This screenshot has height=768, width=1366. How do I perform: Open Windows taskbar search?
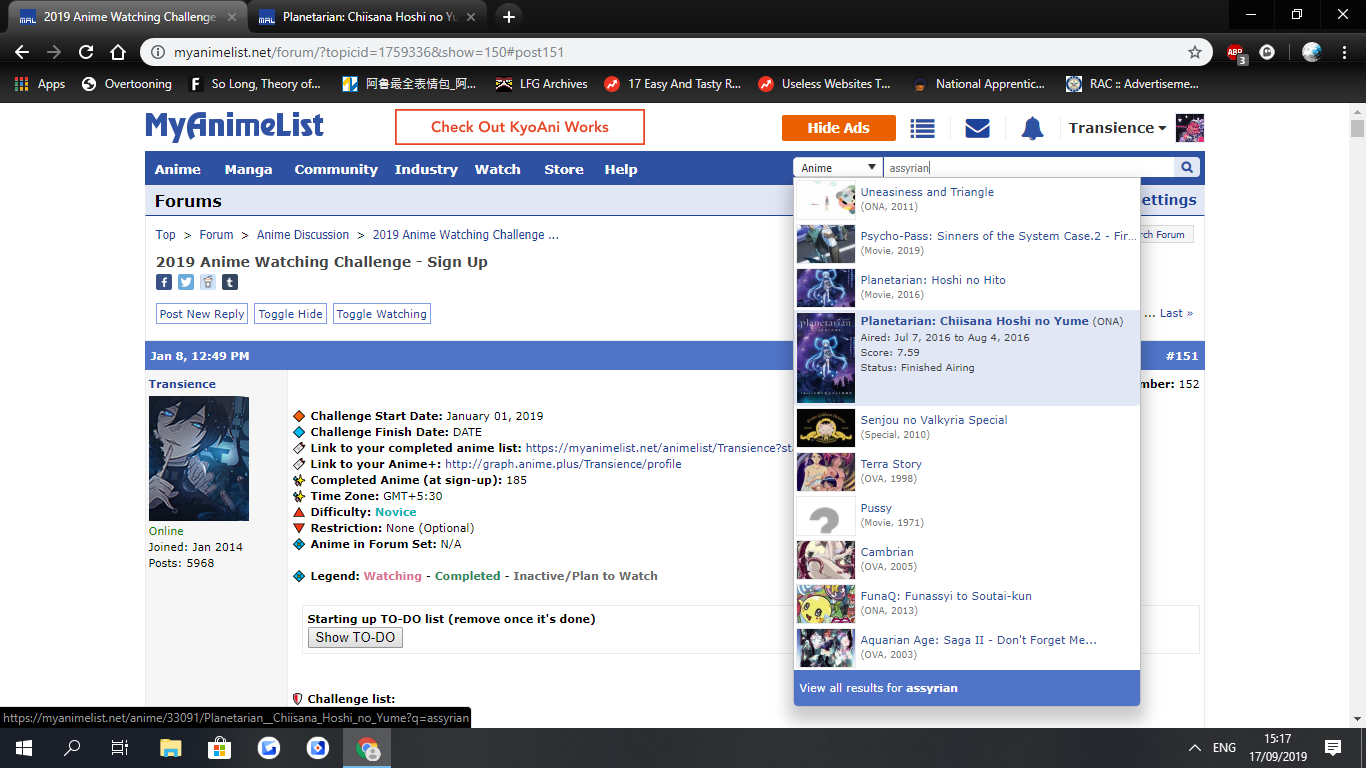tap(71, 747)
